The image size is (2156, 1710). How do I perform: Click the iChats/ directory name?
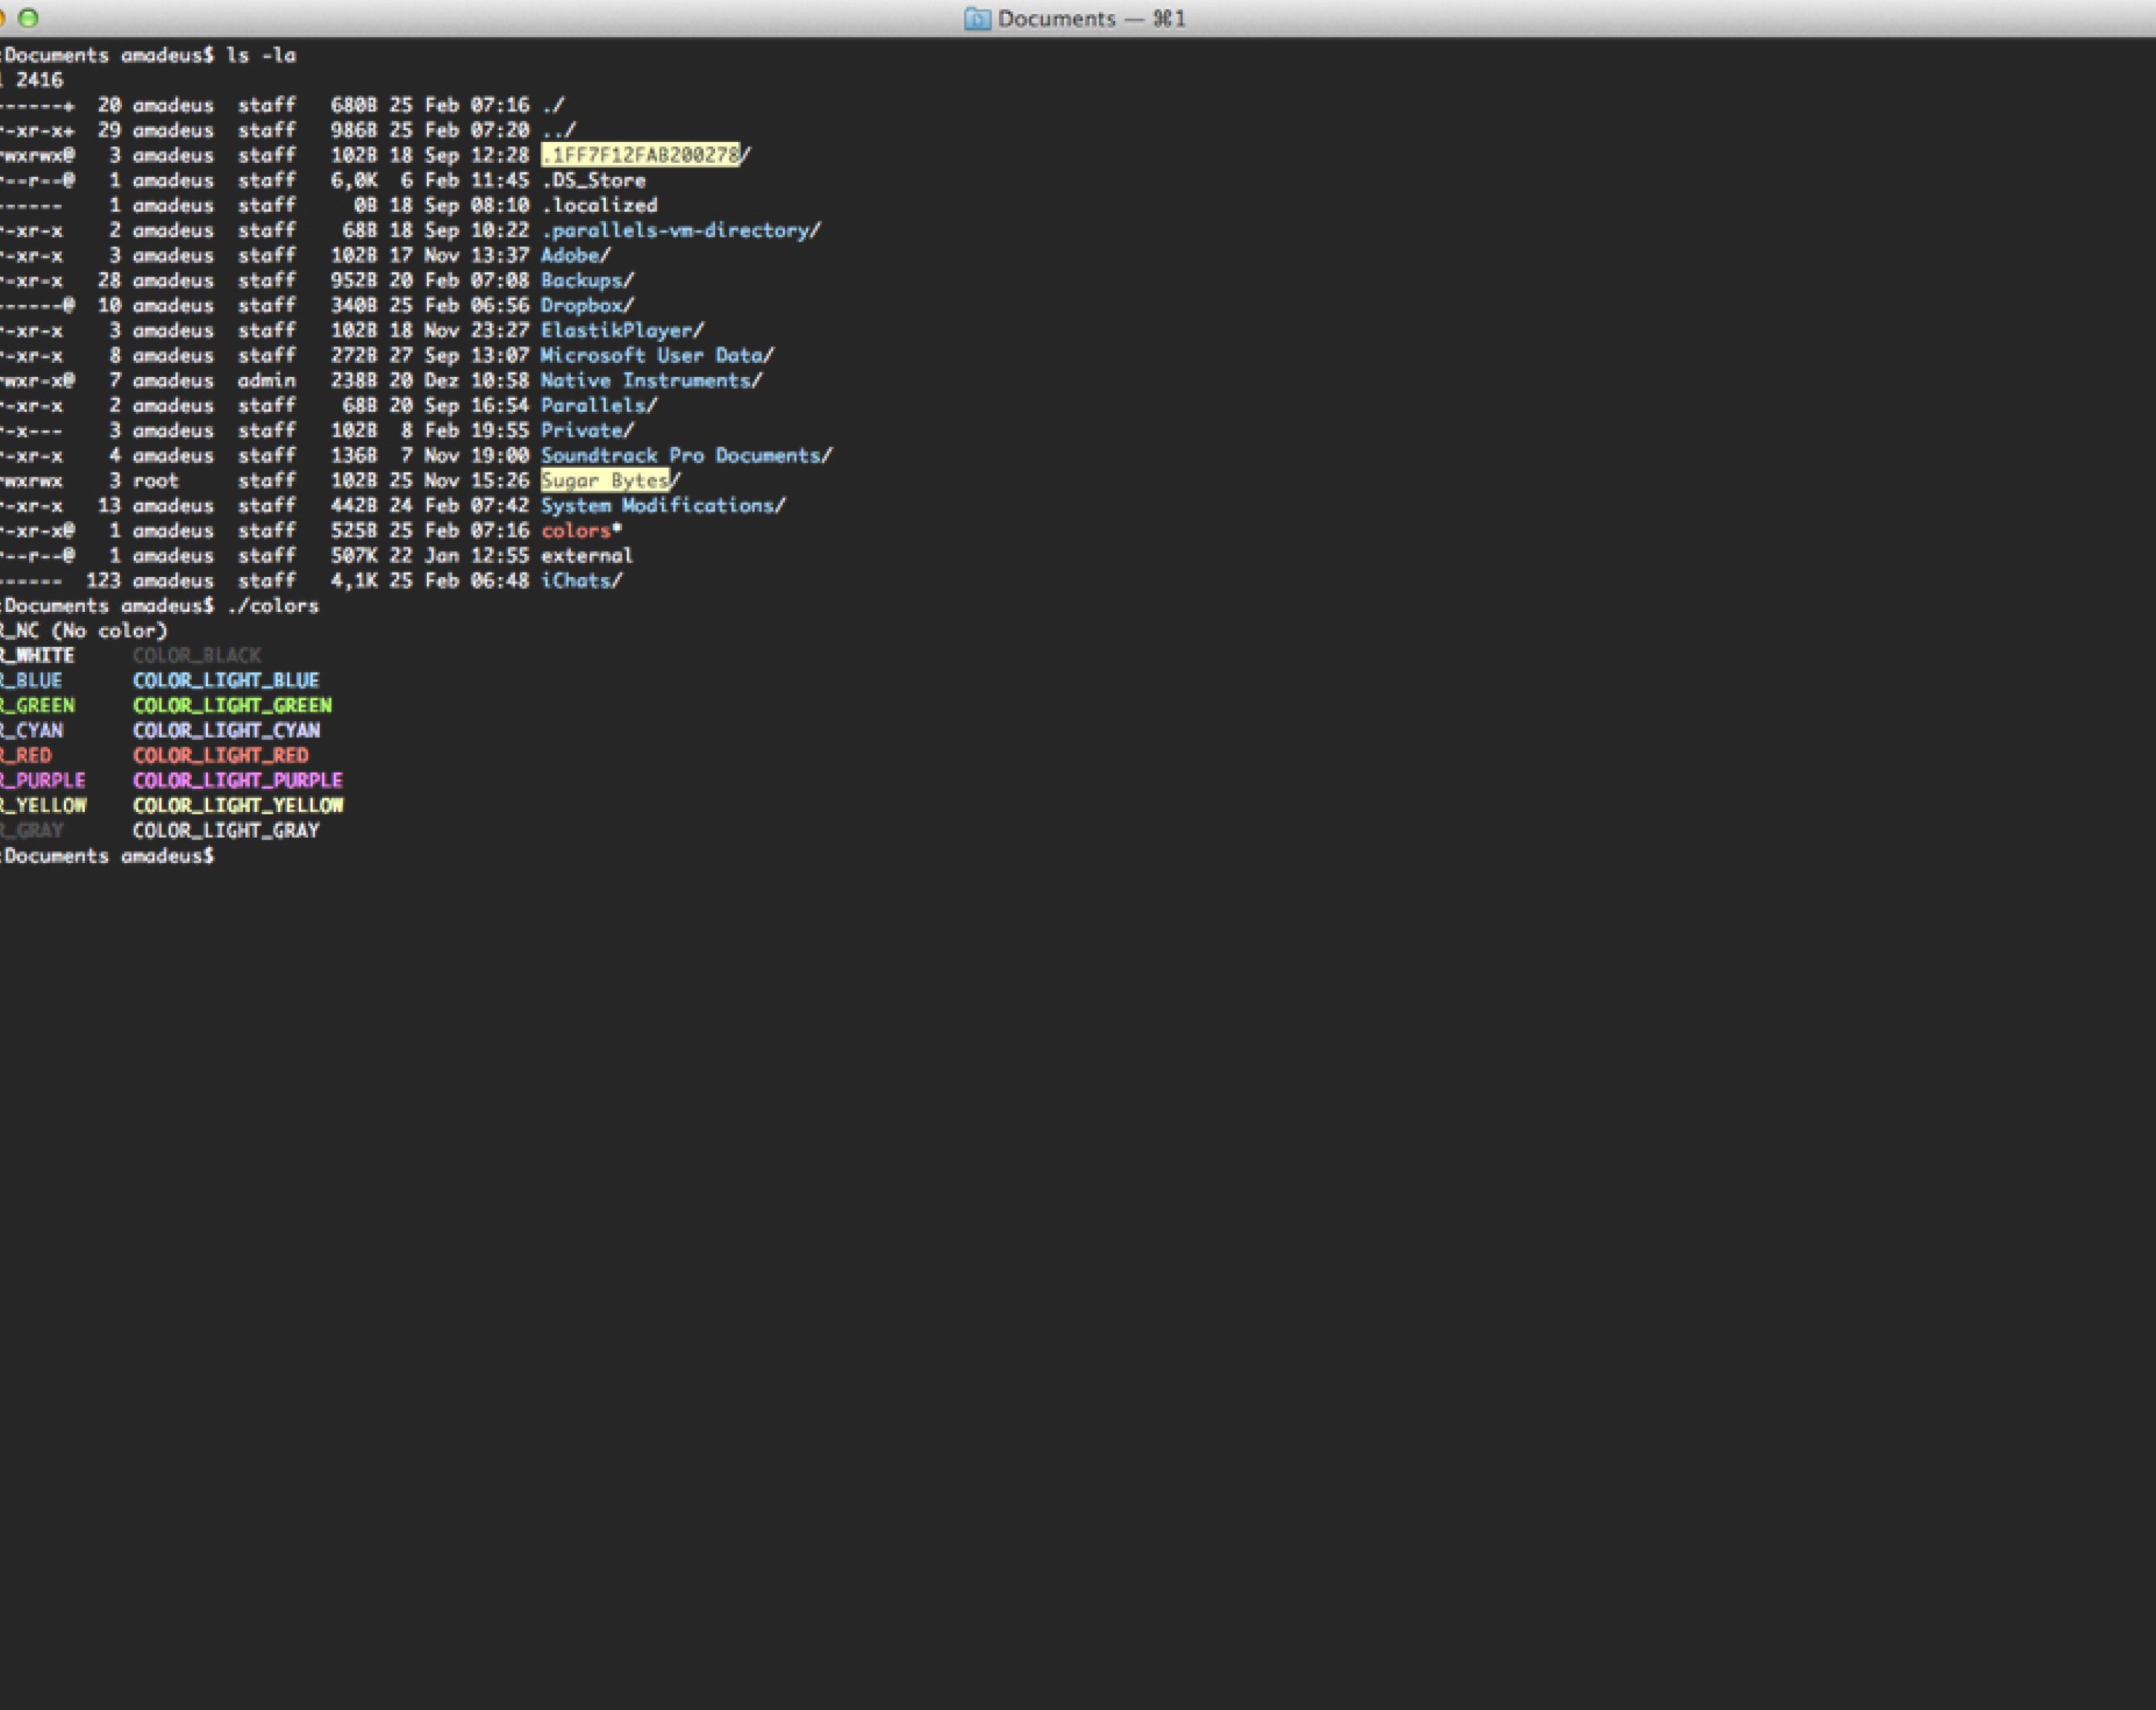pyautogui.click(x=581, y=581)
